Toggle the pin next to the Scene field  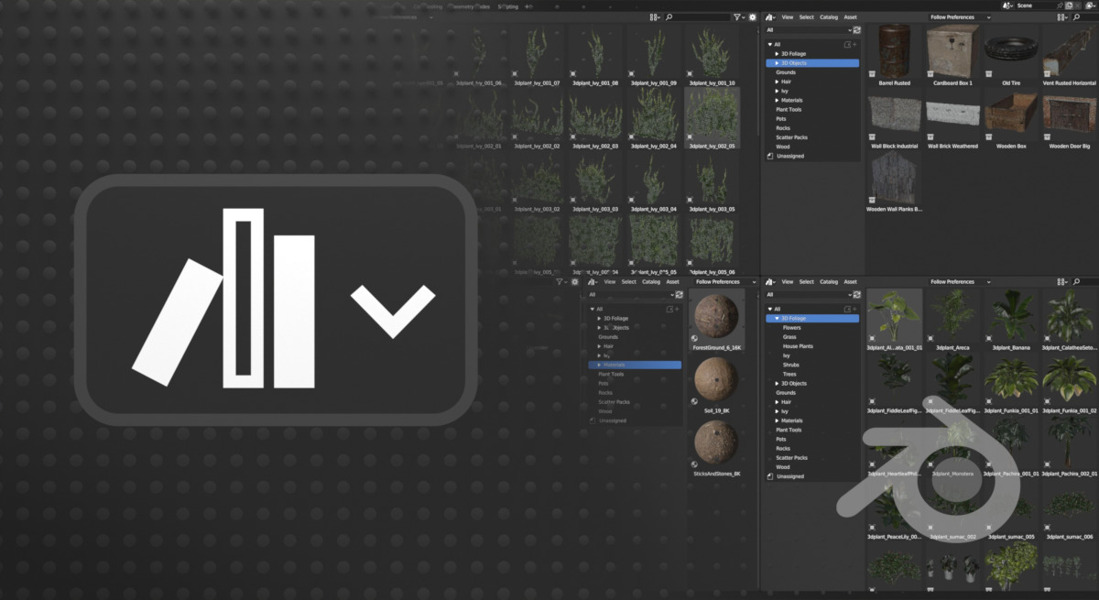[1058, 5]
